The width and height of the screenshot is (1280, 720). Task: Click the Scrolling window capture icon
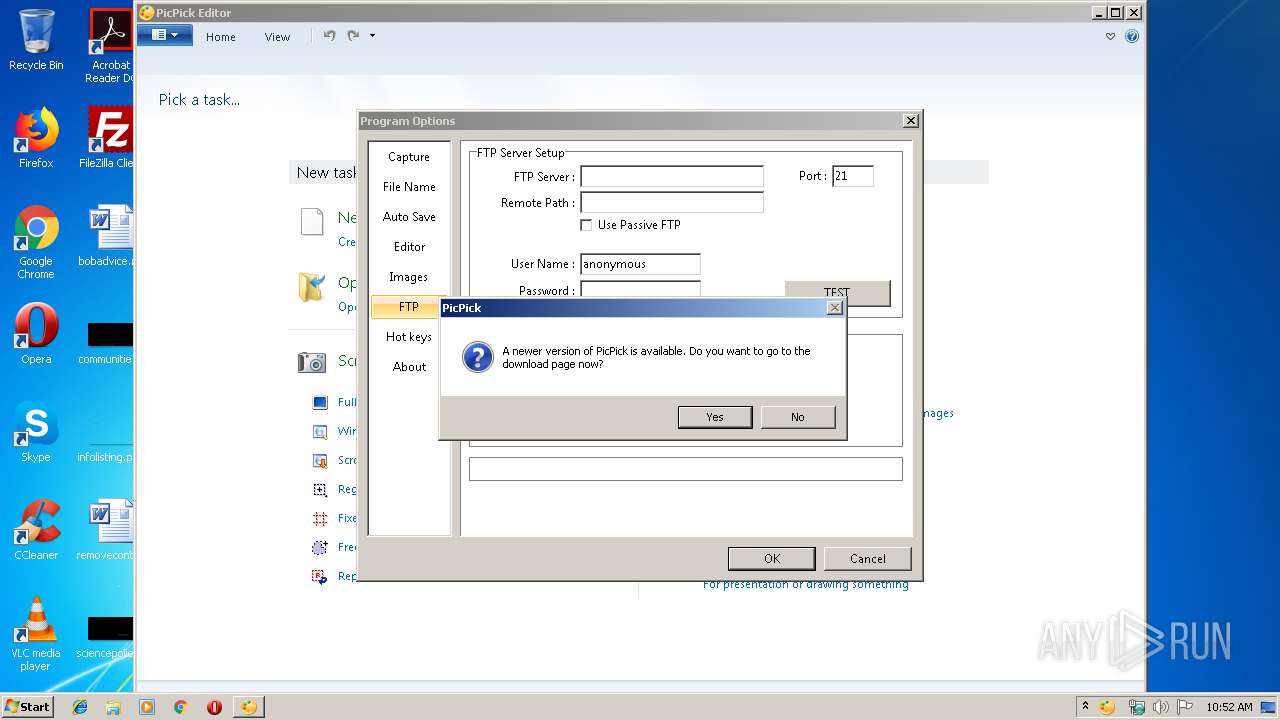[320, 461]
